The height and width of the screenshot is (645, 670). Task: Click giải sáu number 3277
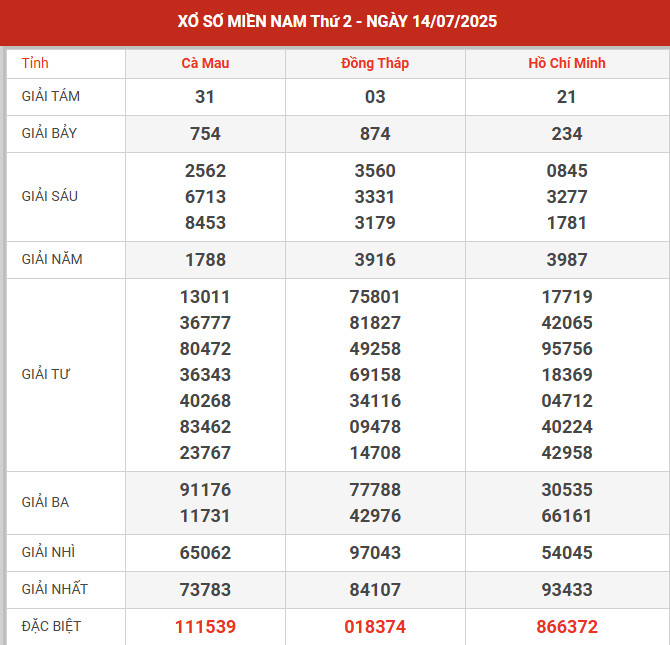[567, 197]
